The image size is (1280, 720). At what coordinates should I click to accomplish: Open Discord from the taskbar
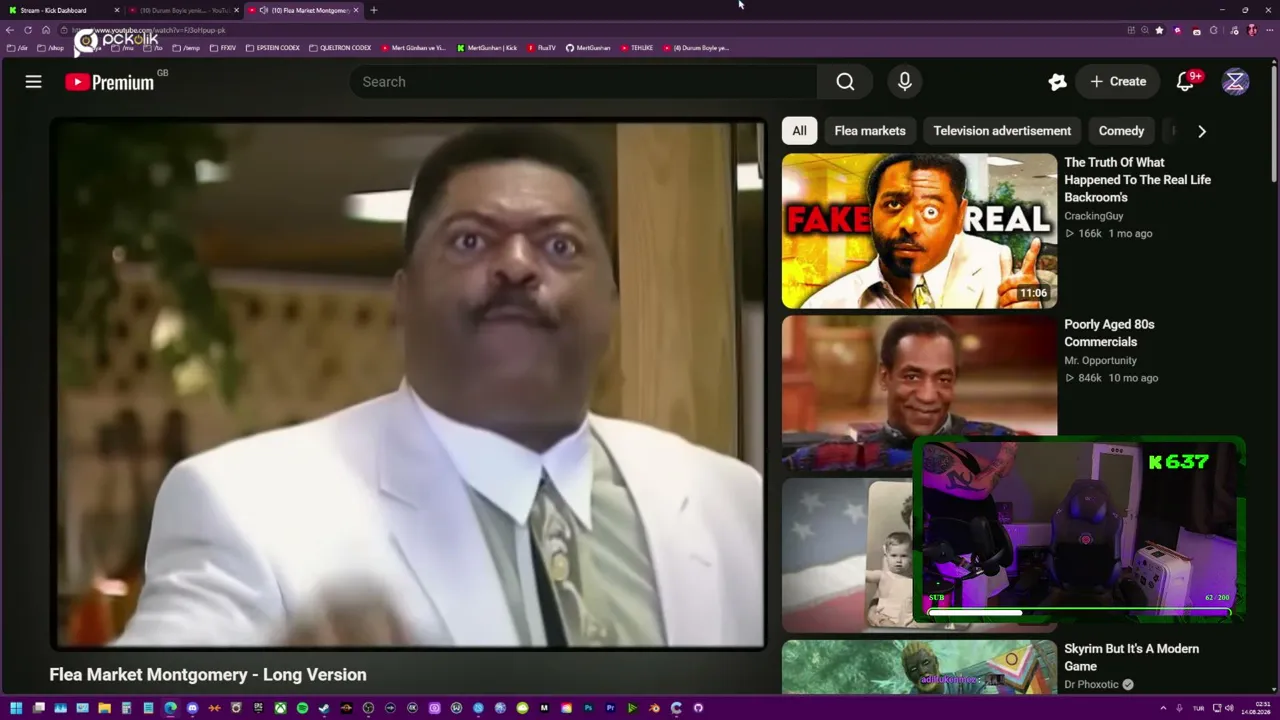(192, 708)
